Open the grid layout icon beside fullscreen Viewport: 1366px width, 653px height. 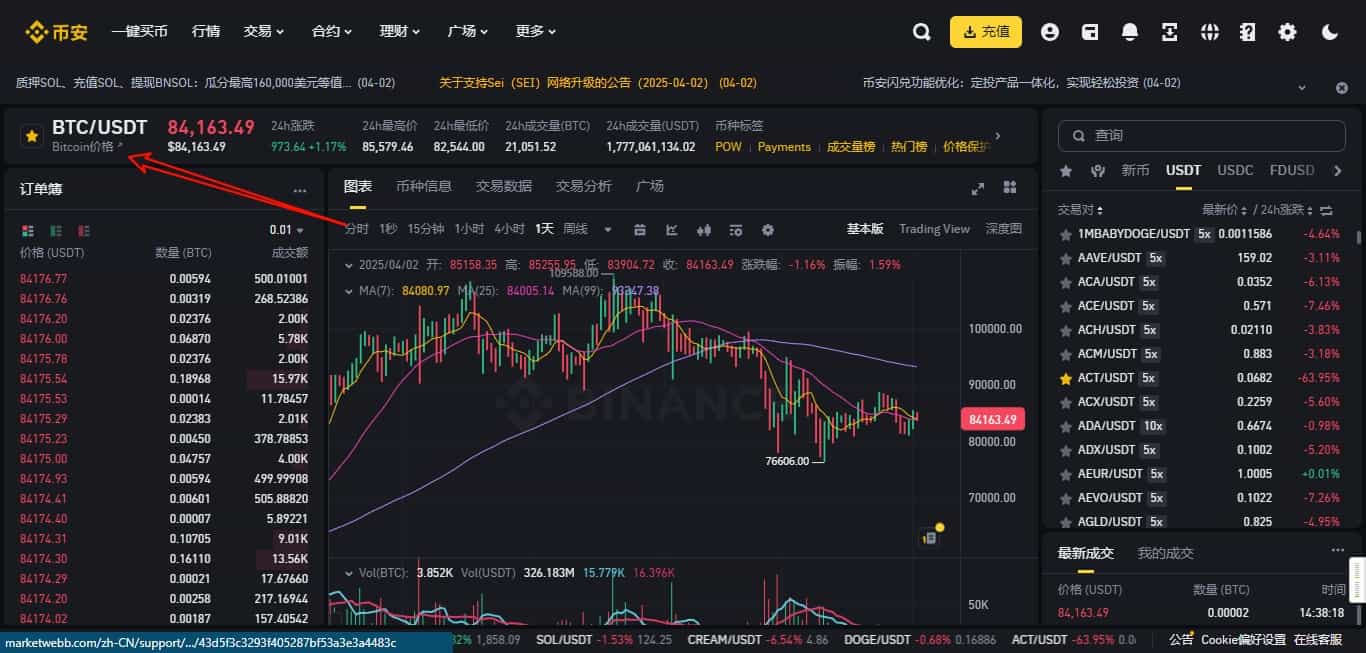click(x=1009, y=187)
